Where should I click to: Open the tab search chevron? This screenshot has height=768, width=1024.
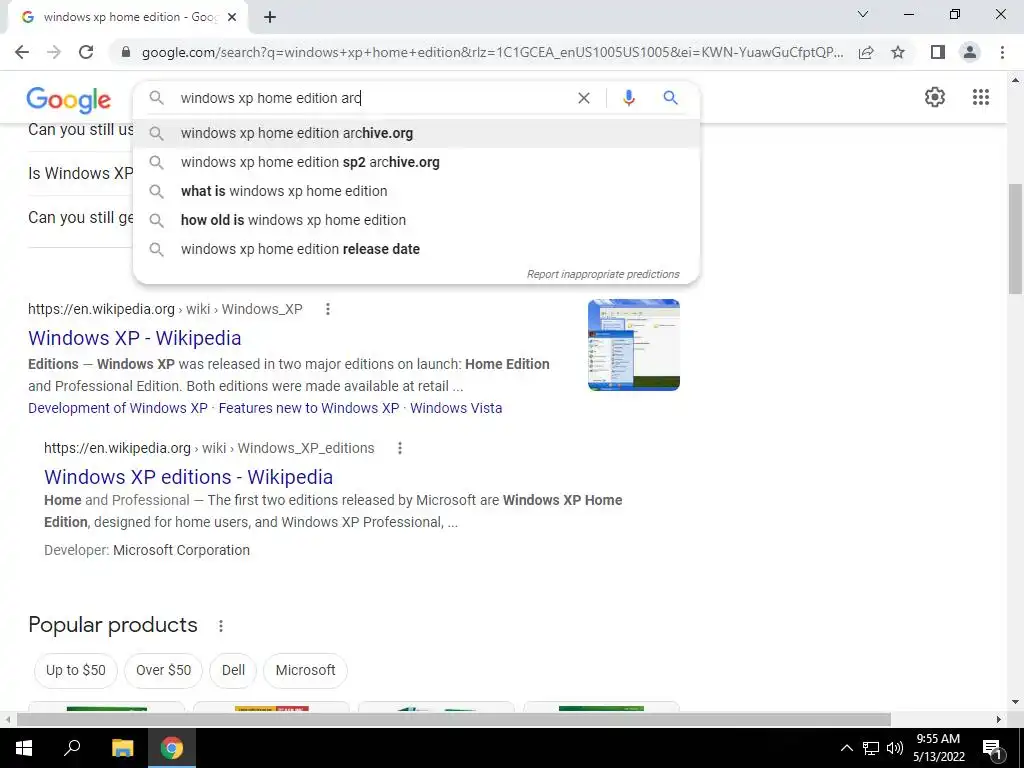click(863, 14)
